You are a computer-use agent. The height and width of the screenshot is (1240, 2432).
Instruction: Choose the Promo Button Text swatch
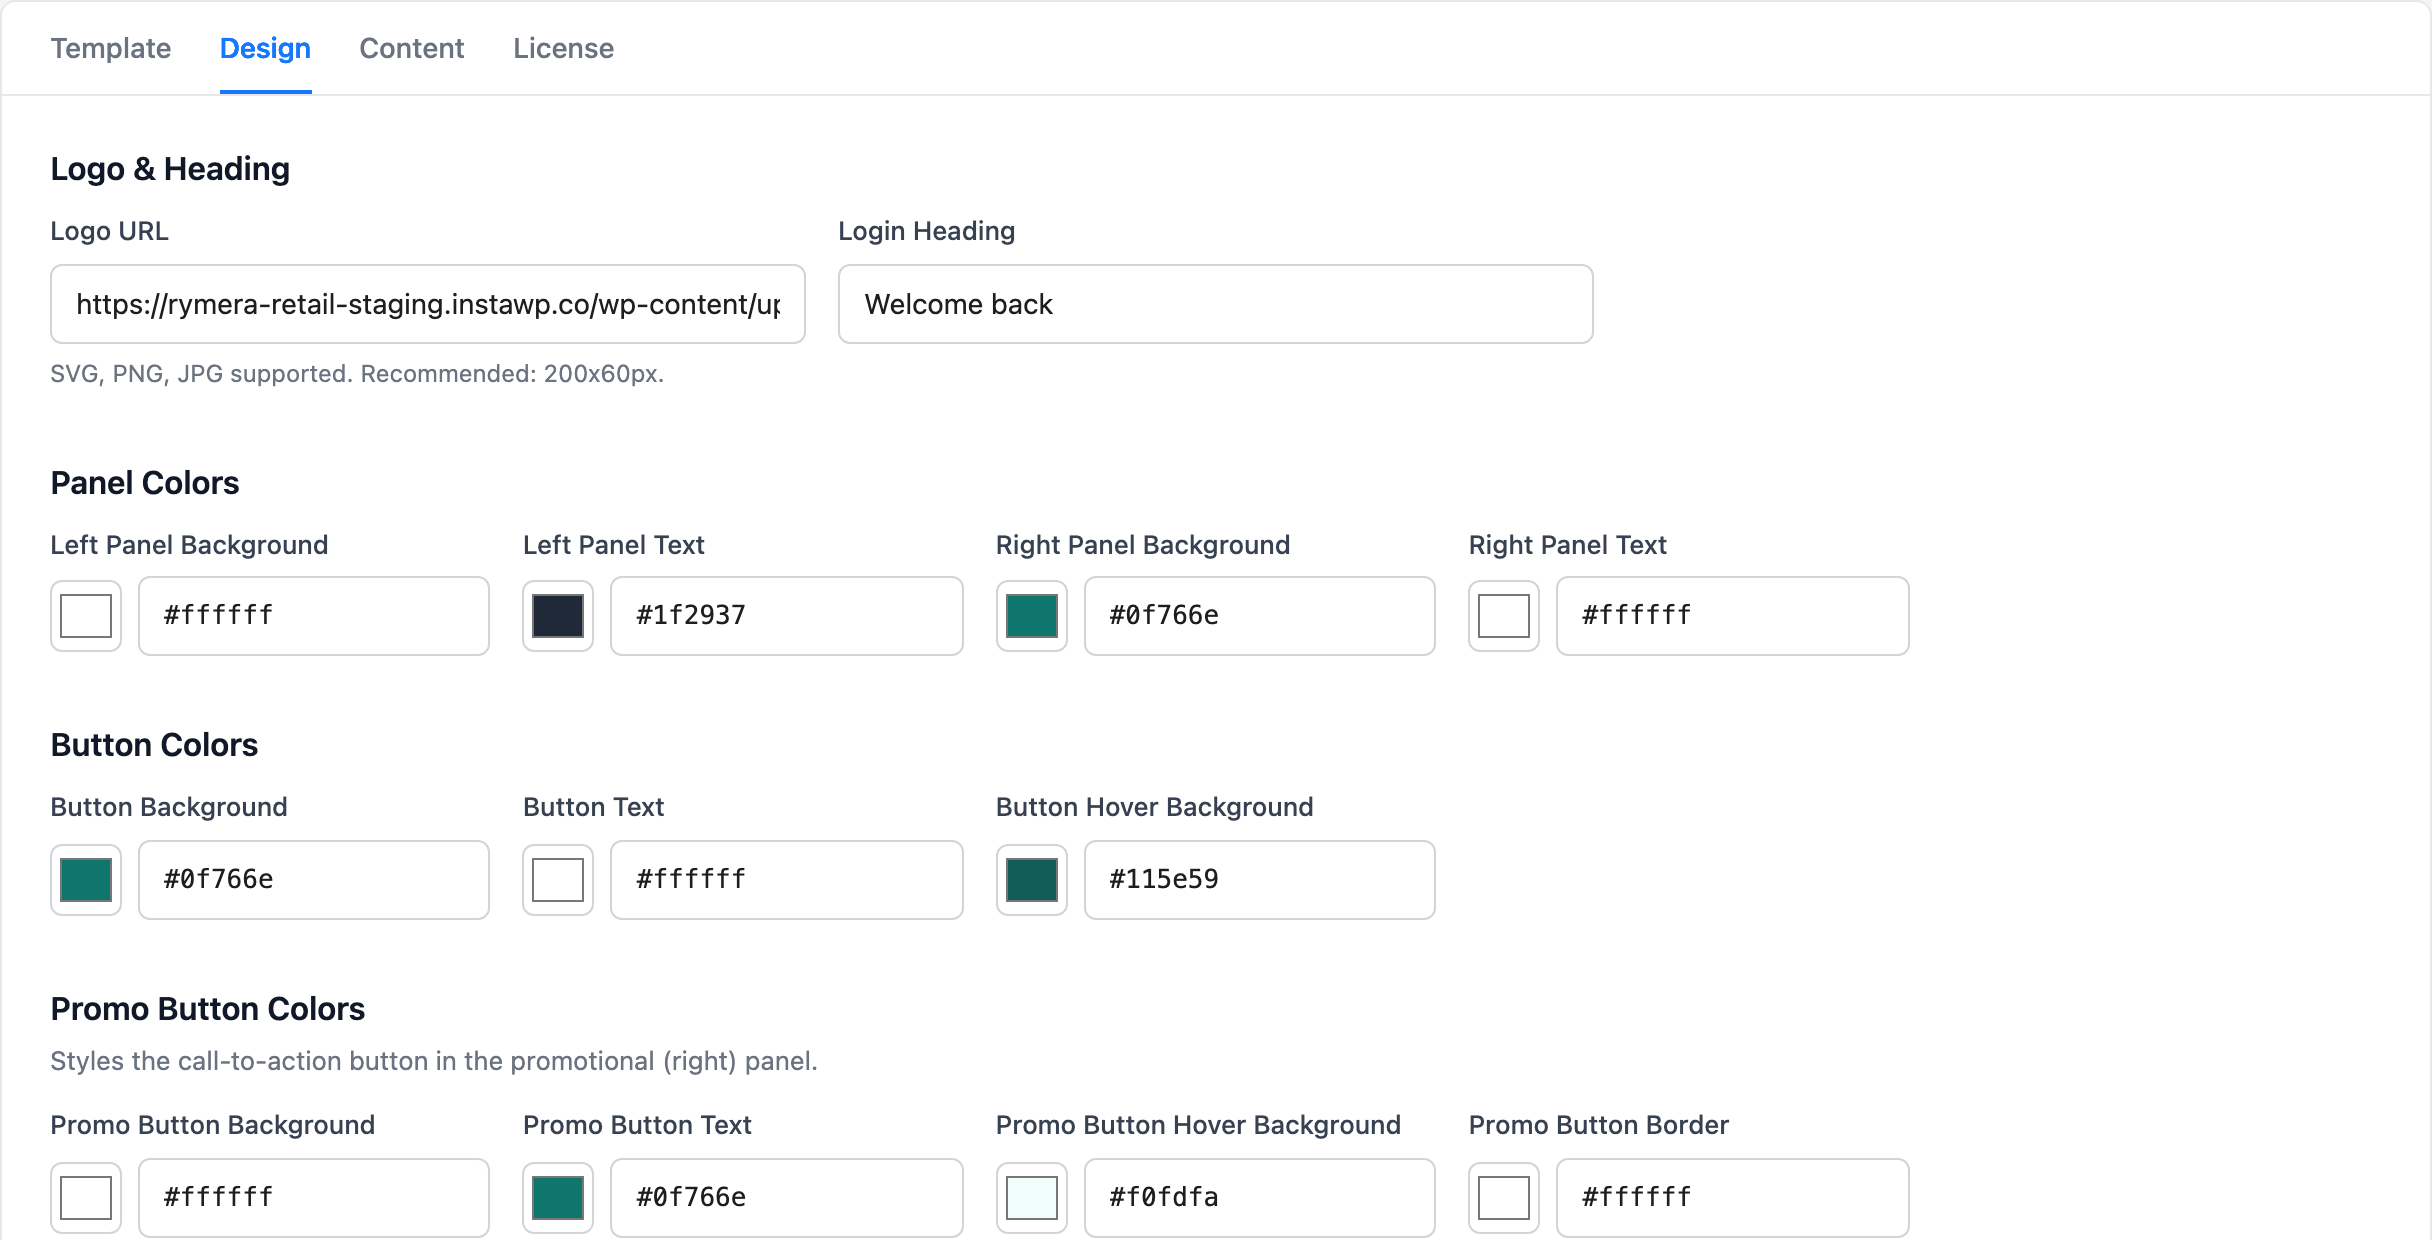click(x=558, y=1198)
